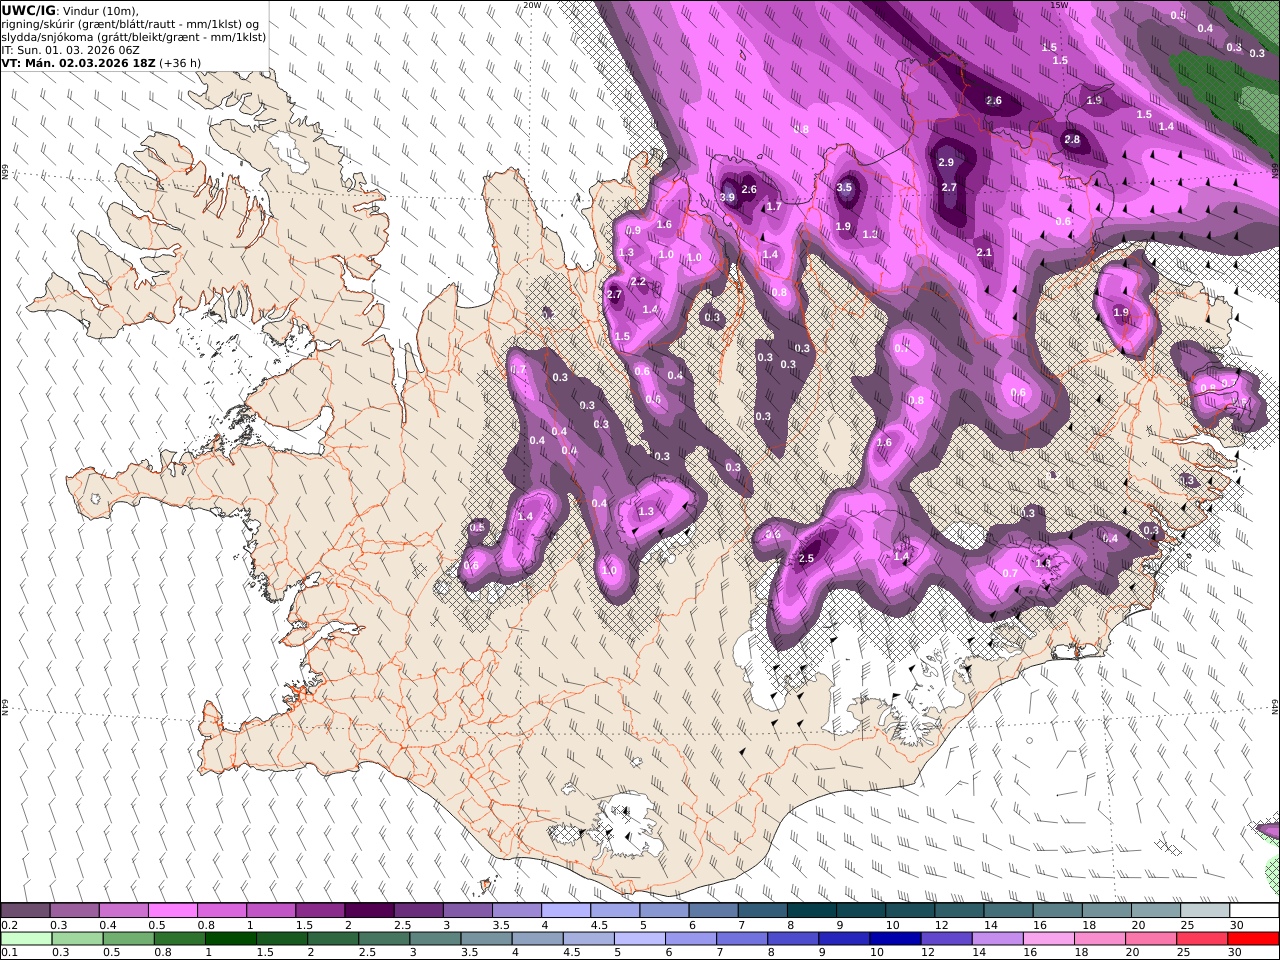The width and height of the screenshot is (1280, 960).
Task: Pick the white snow scale swatch above 30
Action: click(1254, 911)
